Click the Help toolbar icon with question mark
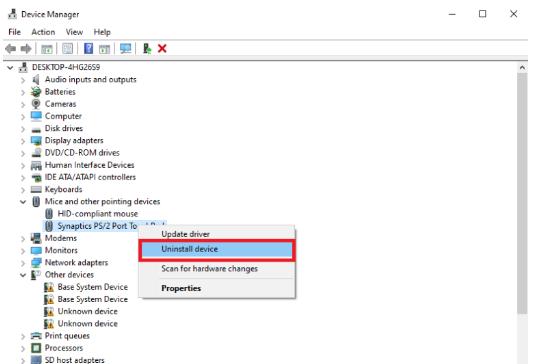The image size is (539, 364). pos(88,48)
